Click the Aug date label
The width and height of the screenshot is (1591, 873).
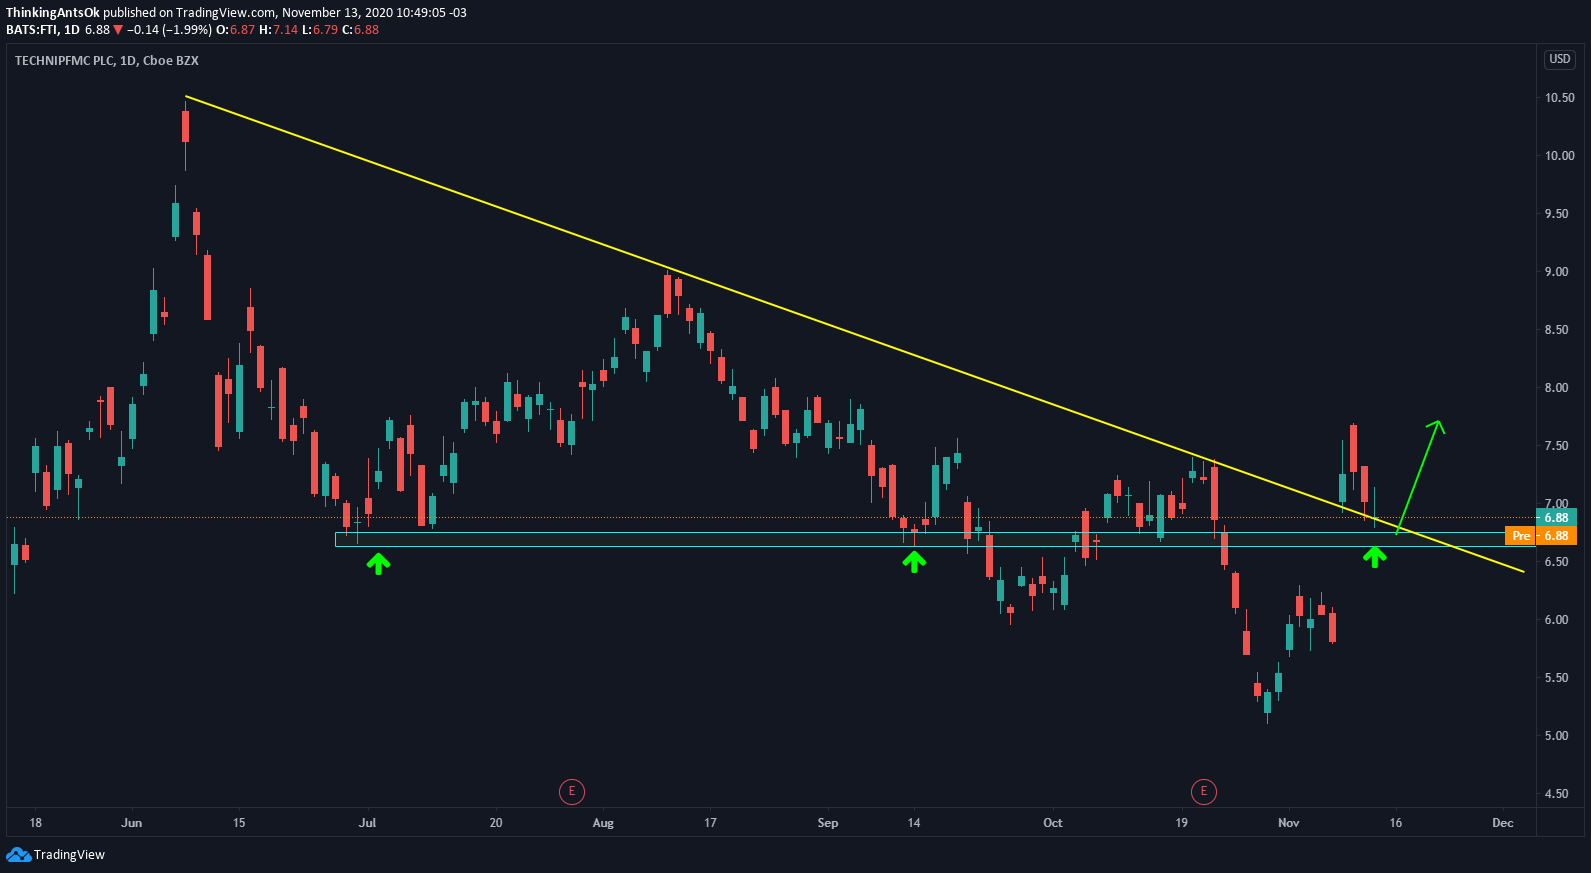pyautogui.click(x=603, y=823)
